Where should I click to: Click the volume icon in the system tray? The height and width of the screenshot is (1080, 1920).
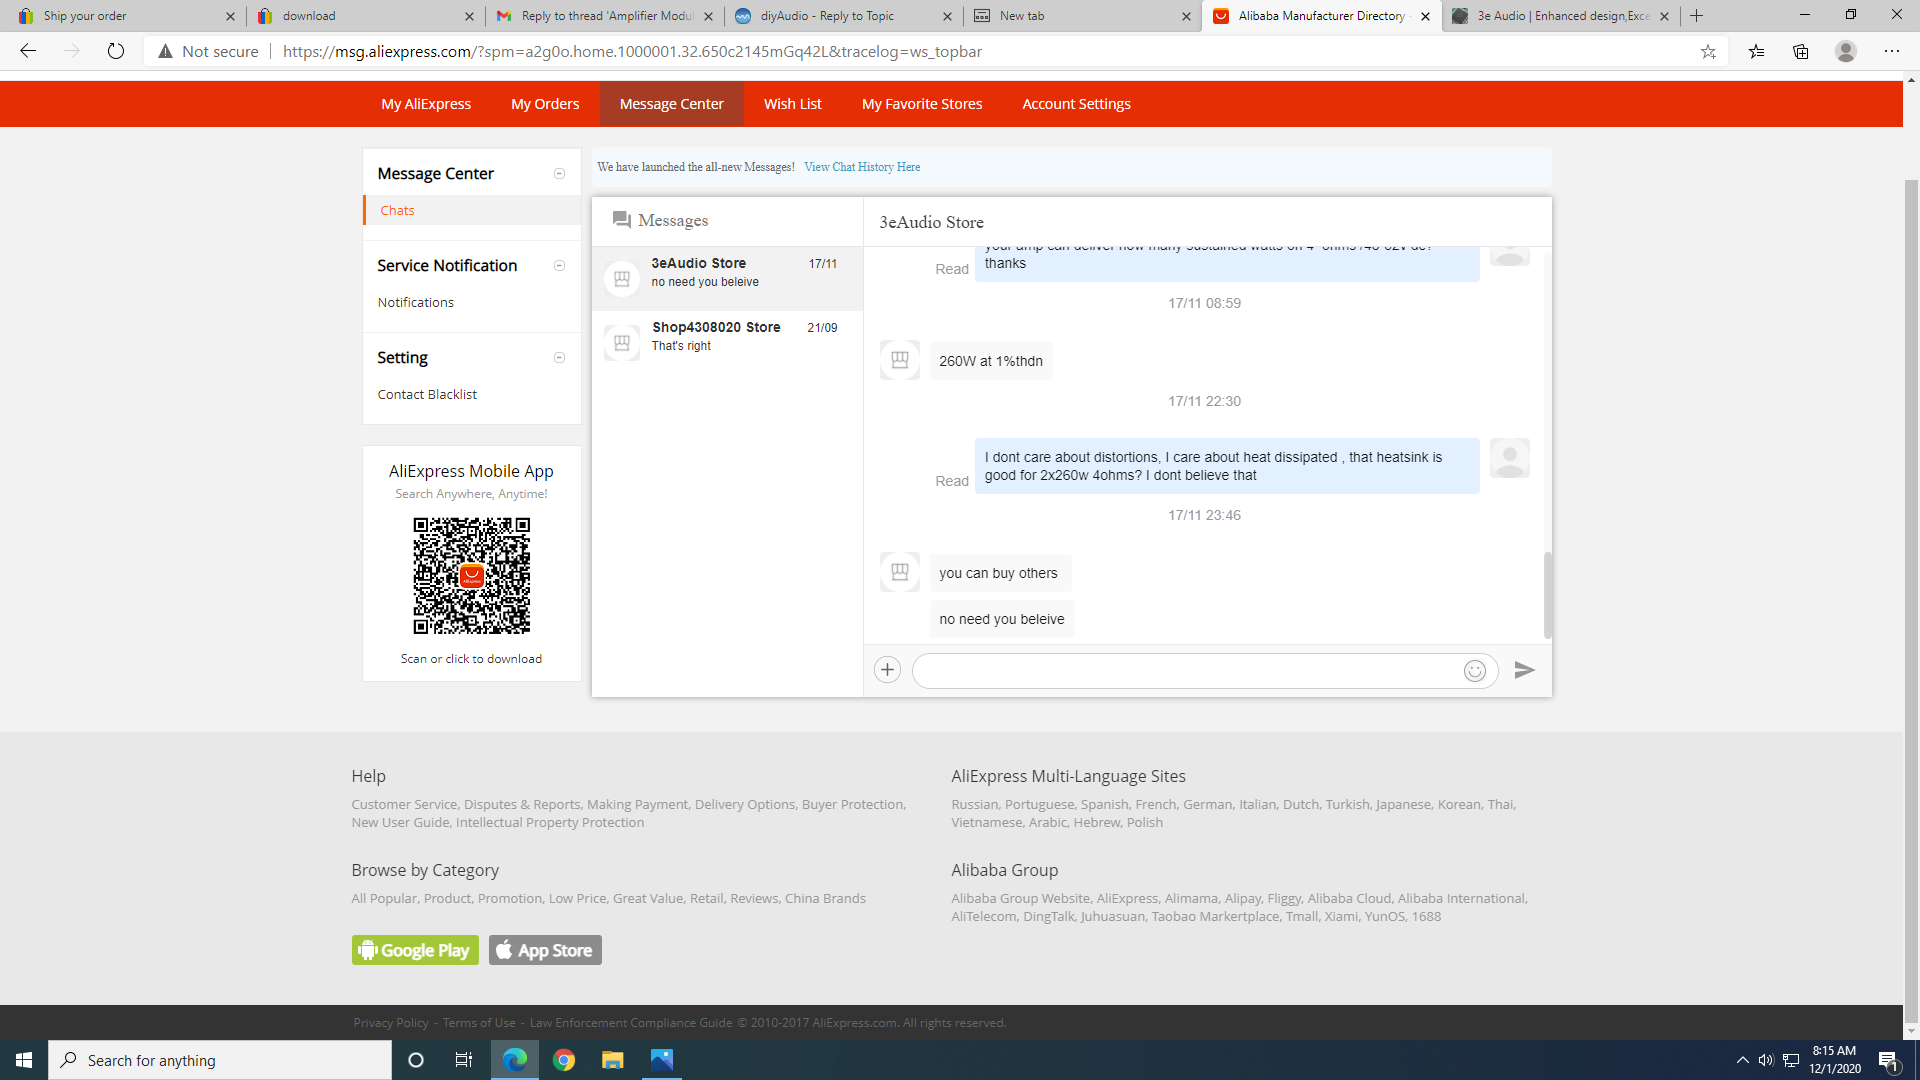(1766, 1060)
